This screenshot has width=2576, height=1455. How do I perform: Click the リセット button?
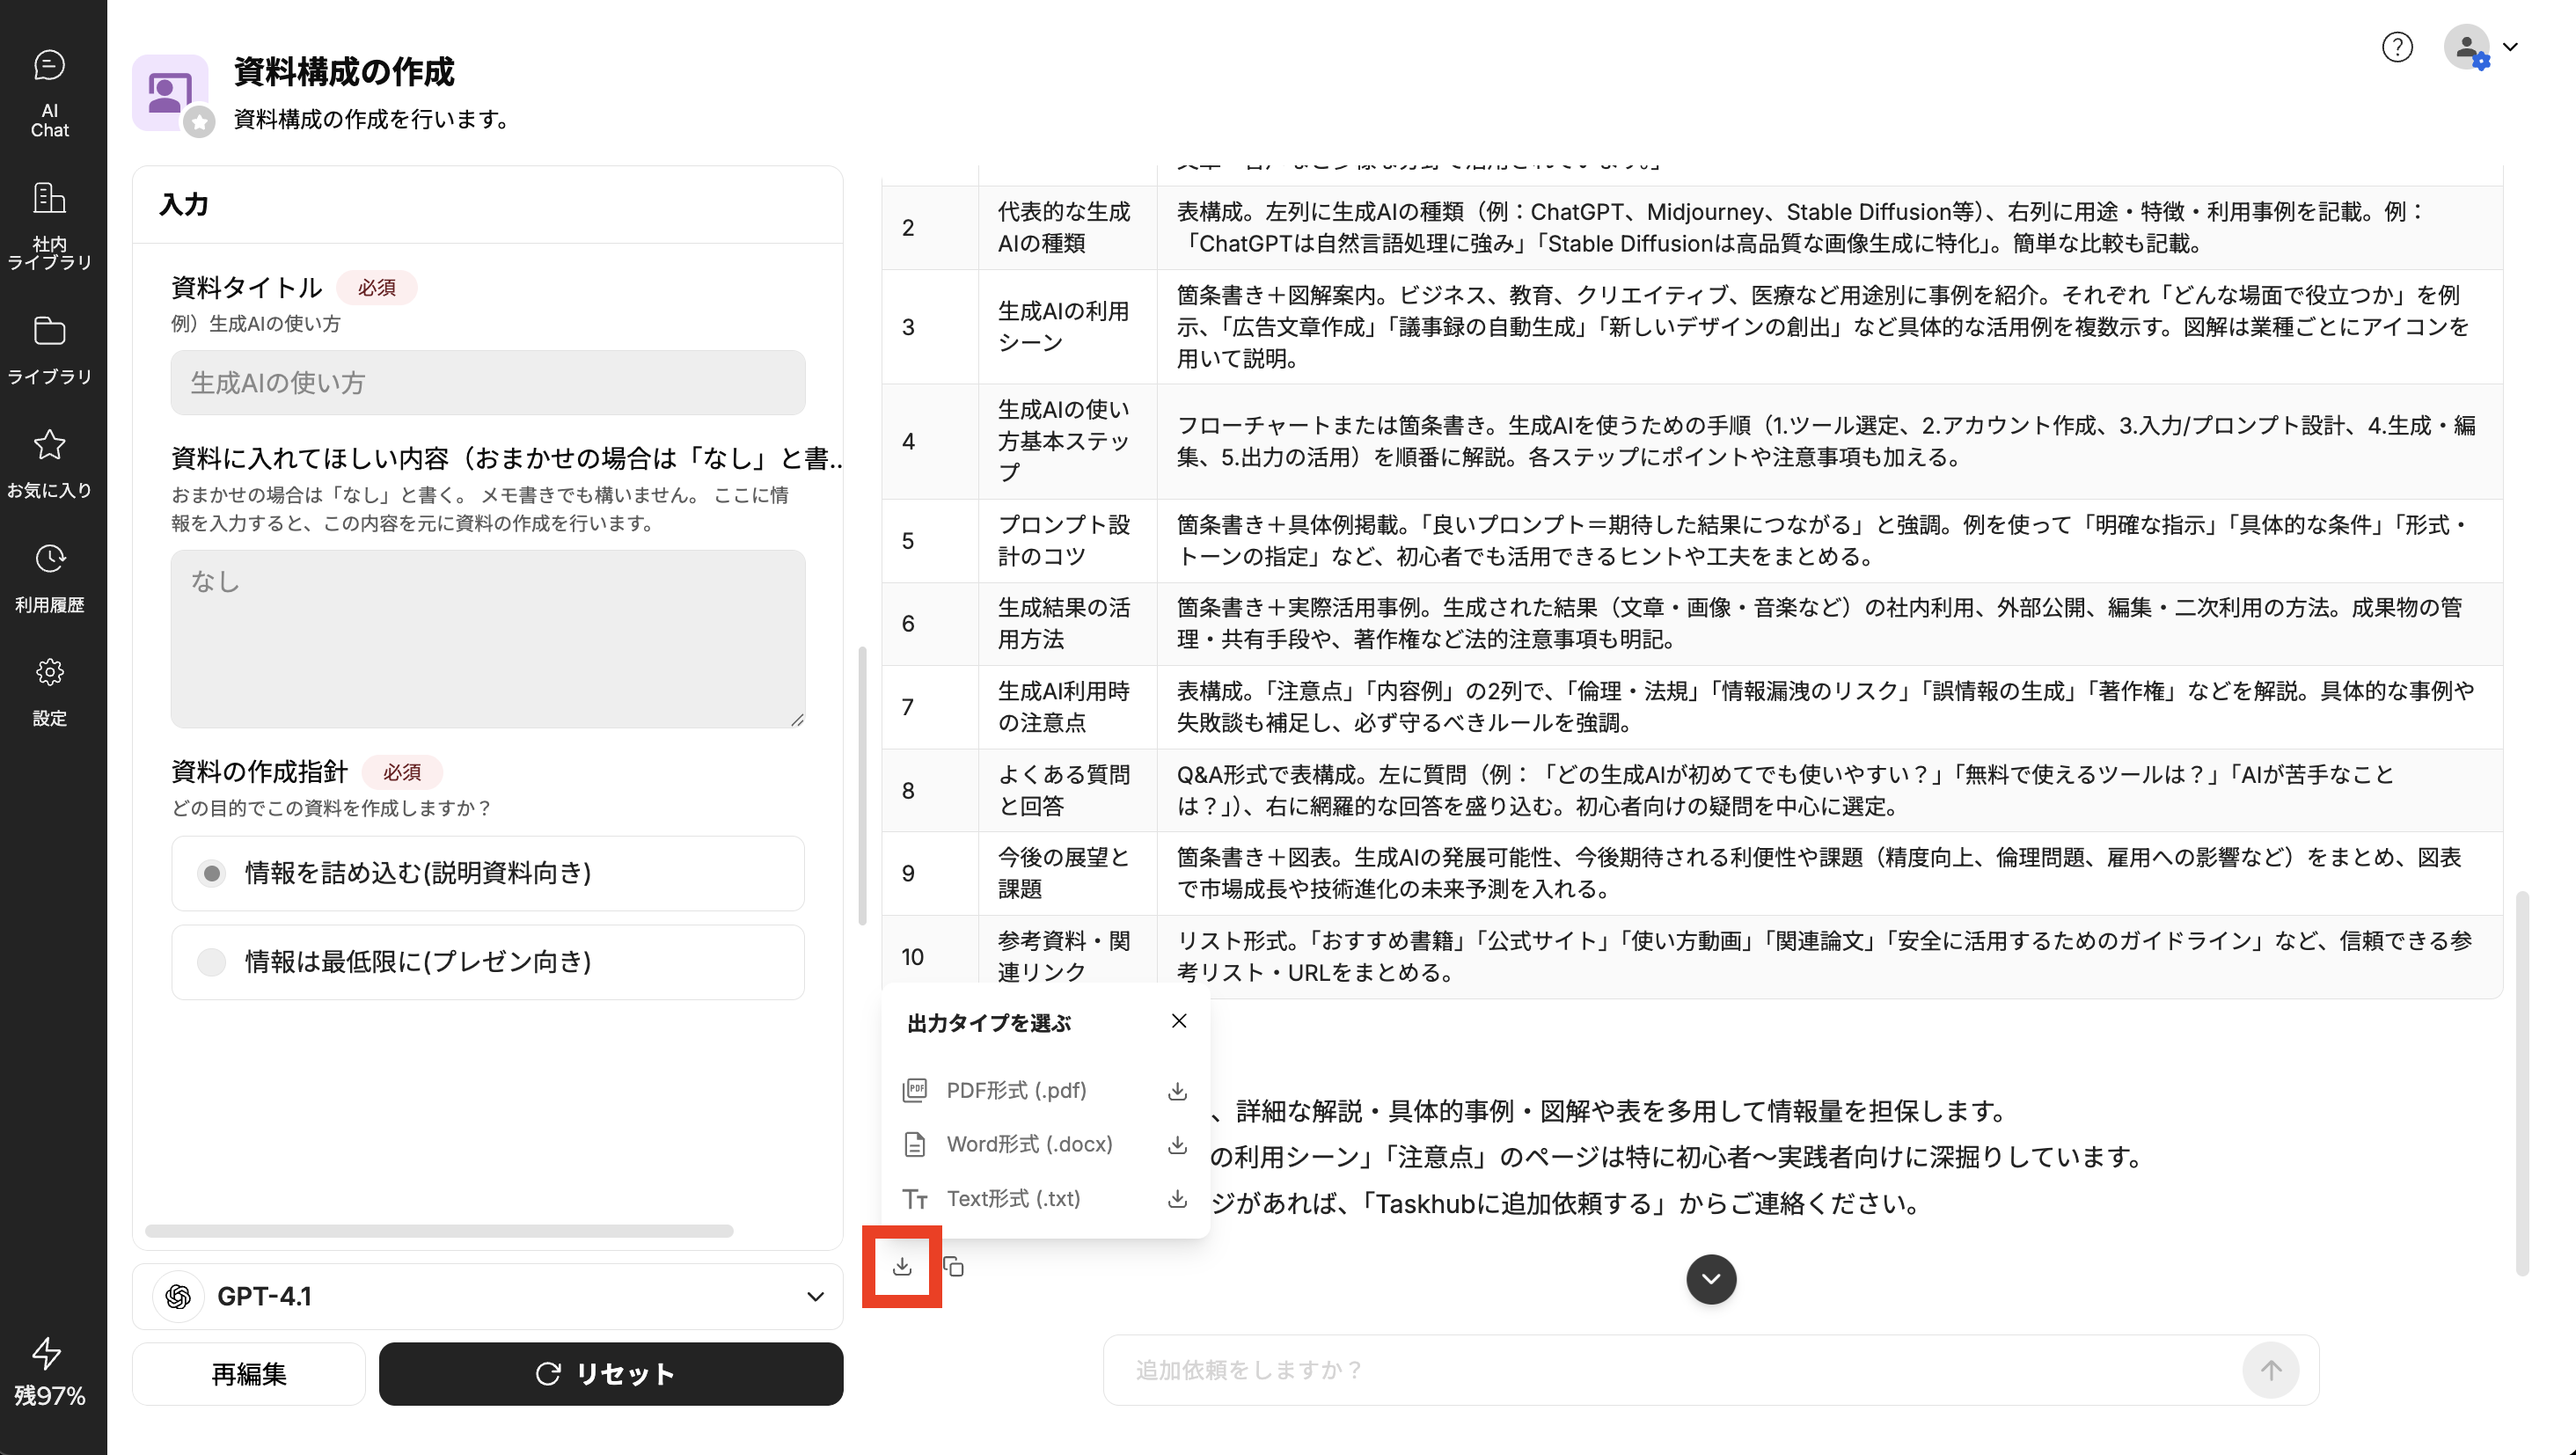point(610,1374)
